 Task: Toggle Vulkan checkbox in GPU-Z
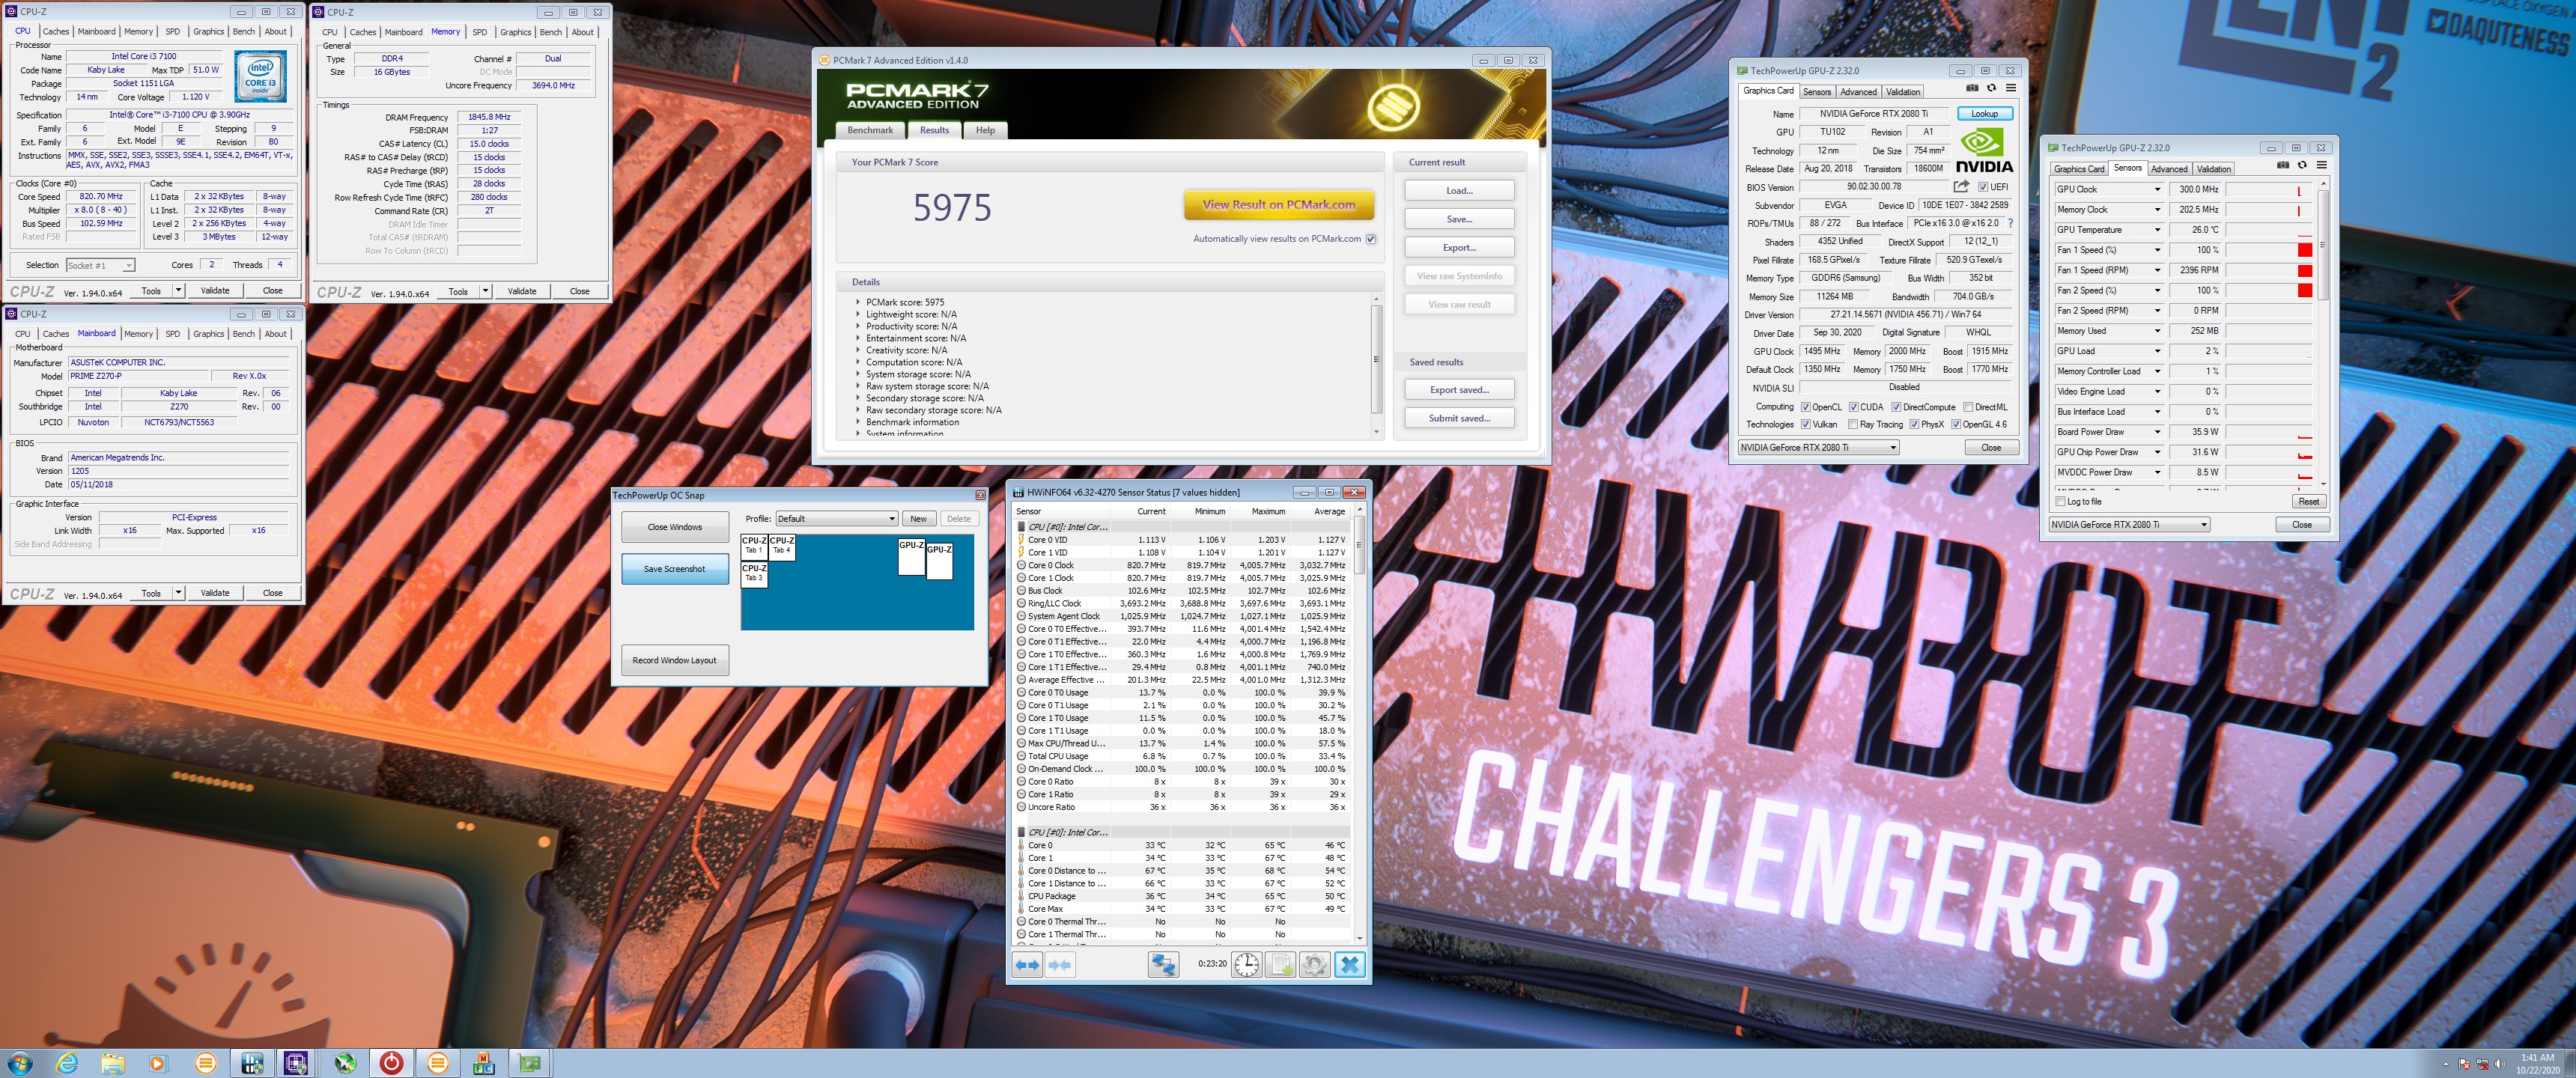coord(1805,424)
